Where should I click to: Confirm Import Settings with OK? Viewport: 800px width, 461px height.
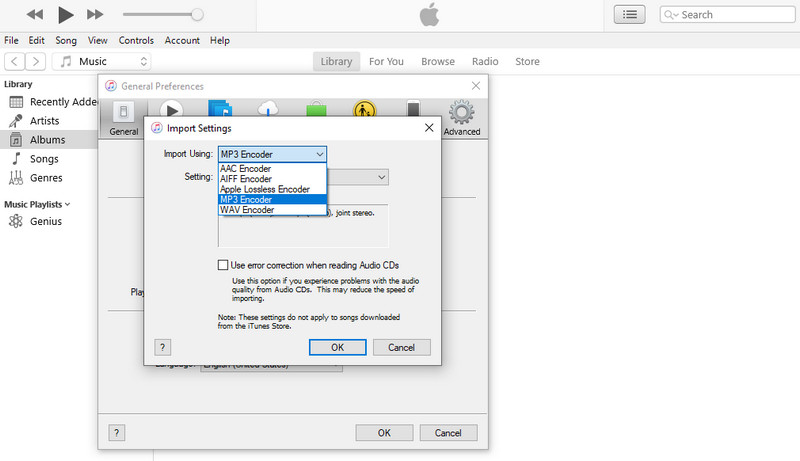coord(337,347)
